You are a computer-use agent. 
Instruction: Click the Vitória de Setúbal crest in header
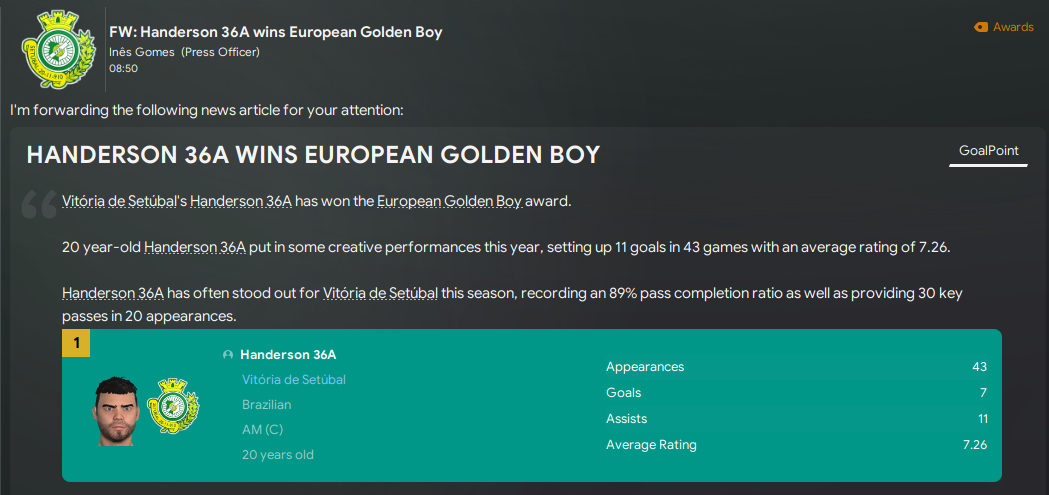54,52
